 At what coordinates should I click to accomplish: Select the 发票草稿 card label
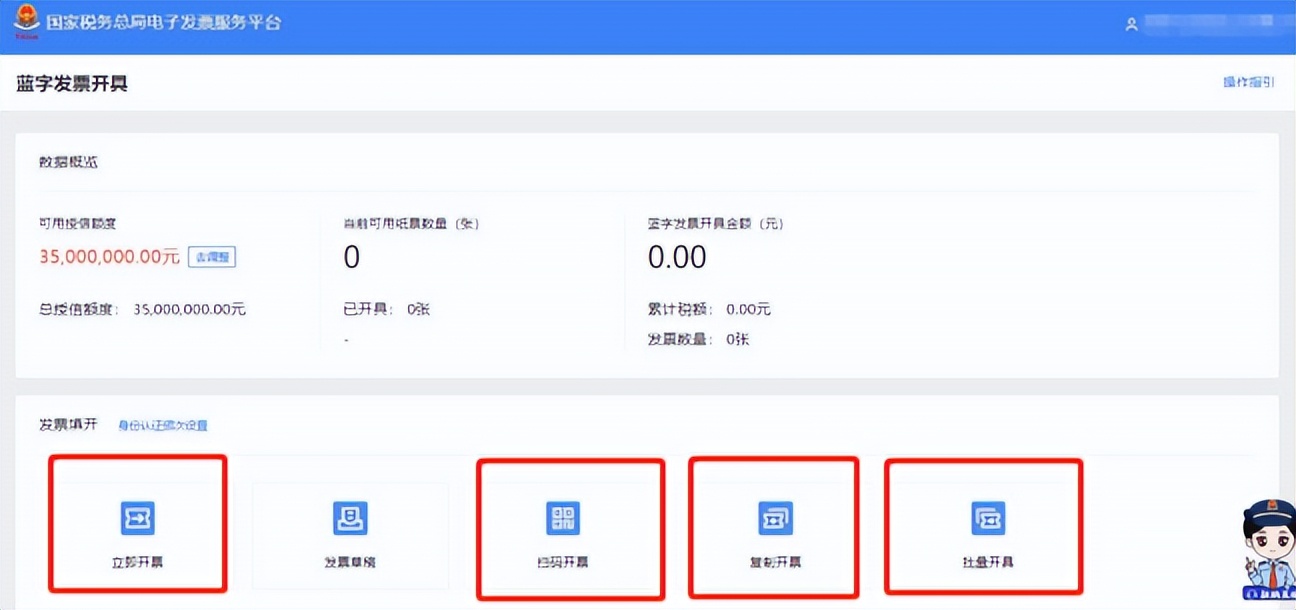pyautogui.click(x=350, y=562)
